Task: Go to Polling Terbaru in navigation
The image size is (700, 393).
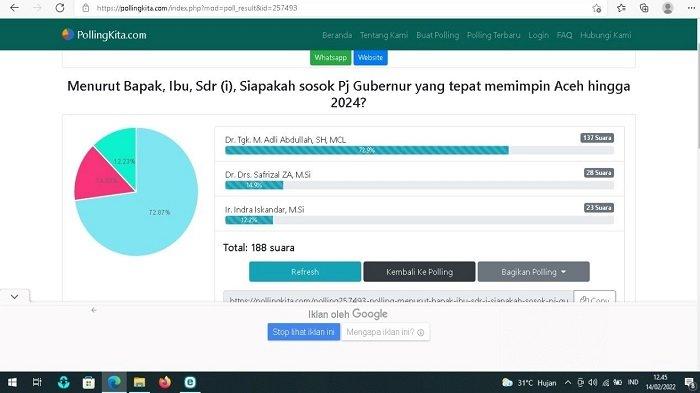Action: (x=493, y=35)
